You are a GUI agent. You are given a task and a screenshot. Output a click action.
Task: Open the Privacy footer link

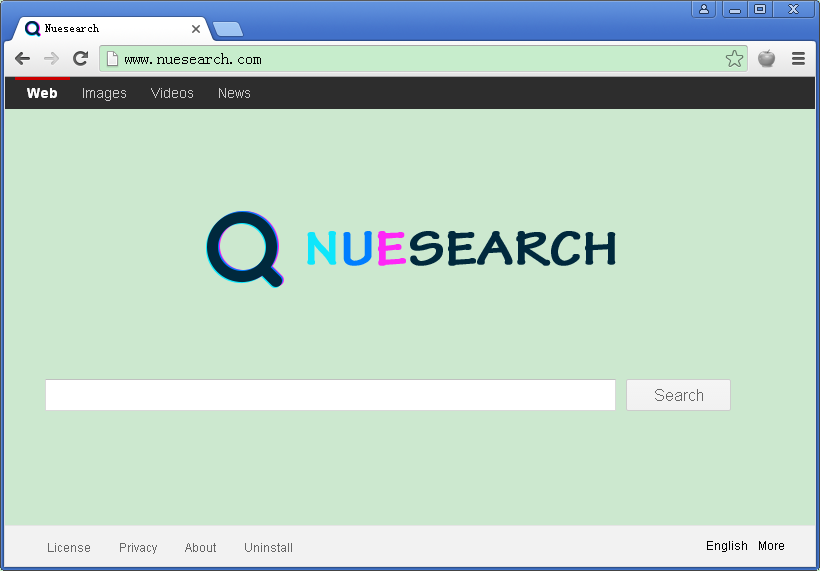click(x=138, y=547)
